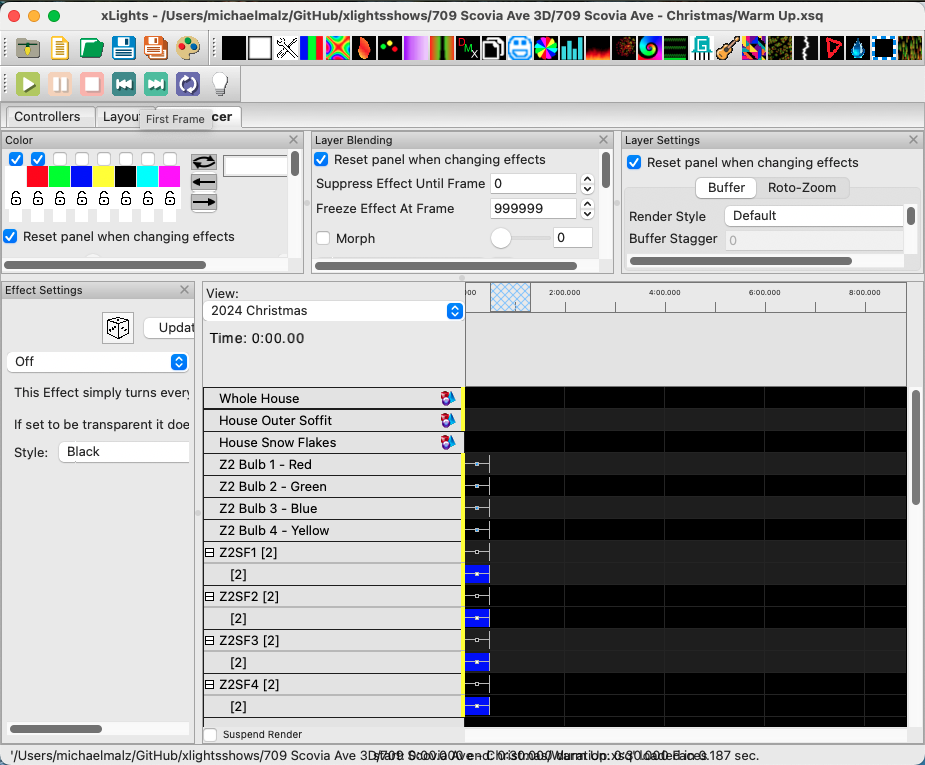This screenshot has height=765, width=925.
Task: Toggle the light bulb output icon
Action: [220, 84]
